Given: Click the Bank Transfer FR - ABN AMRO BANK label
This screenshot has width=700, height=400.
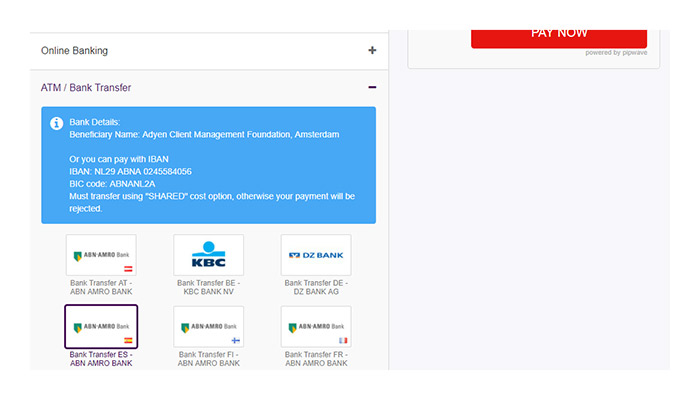Looking at the screenshot, I should pyautogui.click(x=316, y=358).
